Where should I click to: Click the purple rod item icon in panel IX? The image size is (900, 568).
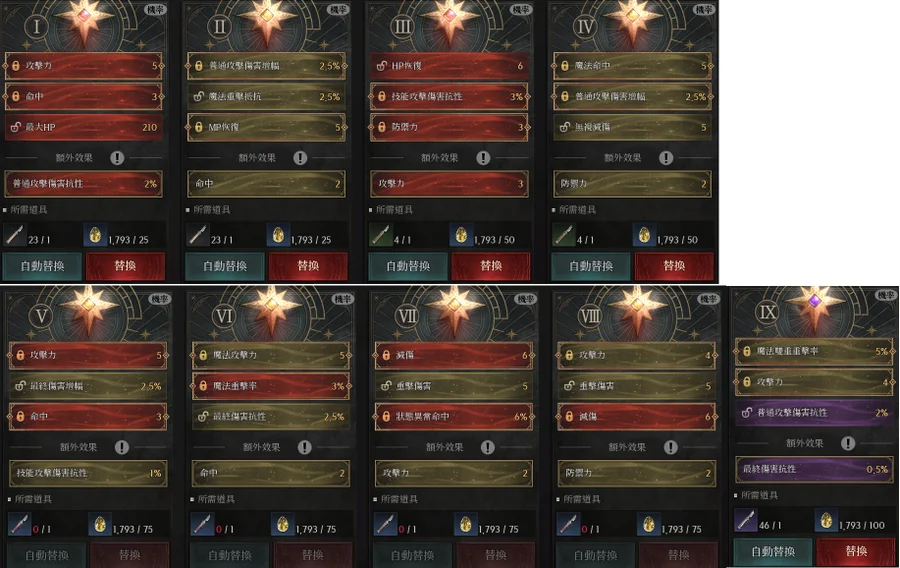[x=746, y=520]
